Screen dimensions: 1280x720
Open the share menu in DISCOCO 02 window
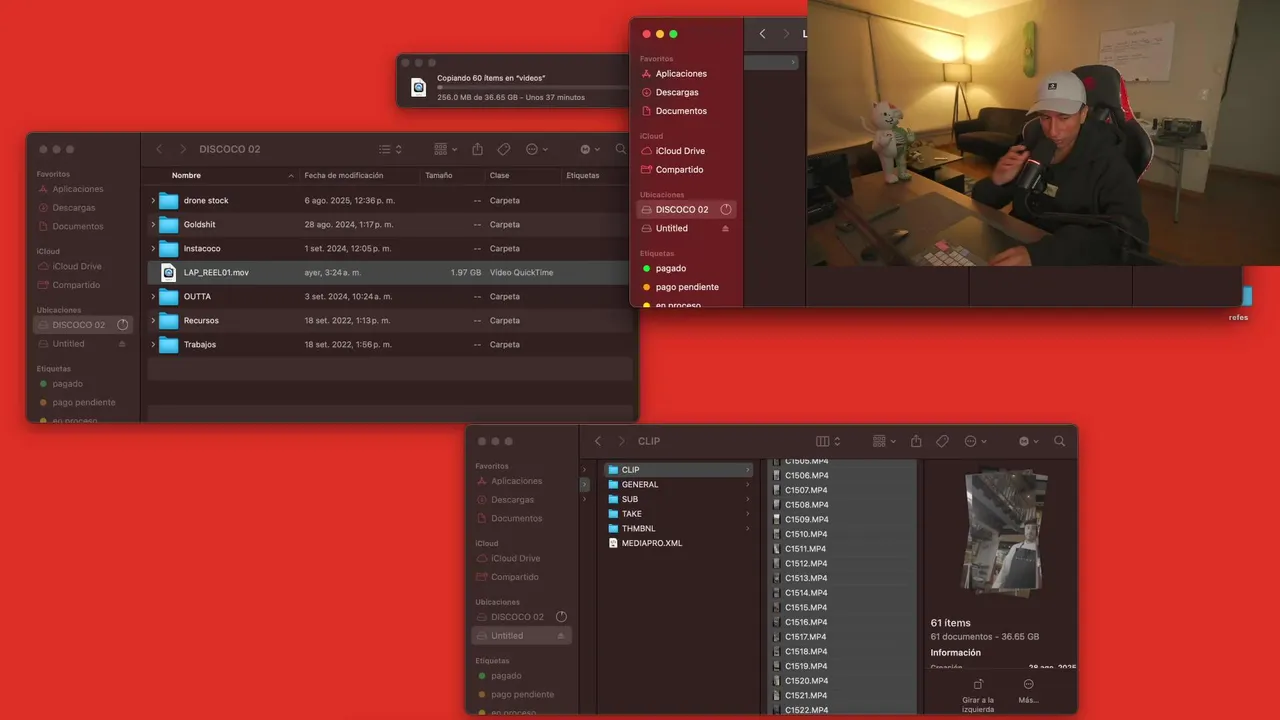(x=477, y=149)
